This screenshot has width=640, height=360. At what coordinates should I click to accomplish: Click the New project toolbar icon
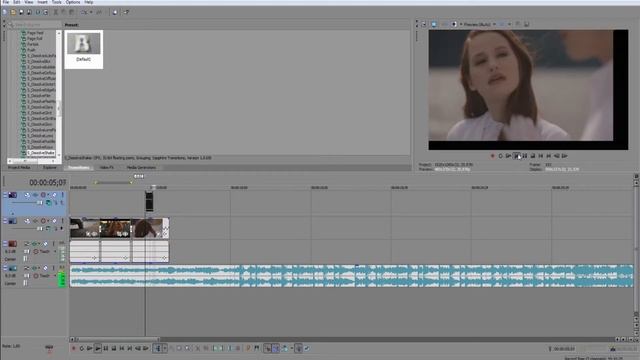tap(5, 12)
